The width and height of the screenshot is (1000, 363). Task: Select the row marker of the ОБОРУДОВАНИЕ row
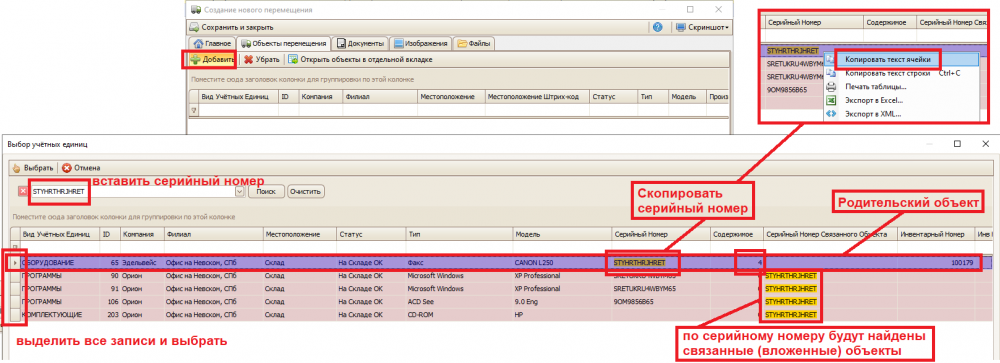[15, 262]
